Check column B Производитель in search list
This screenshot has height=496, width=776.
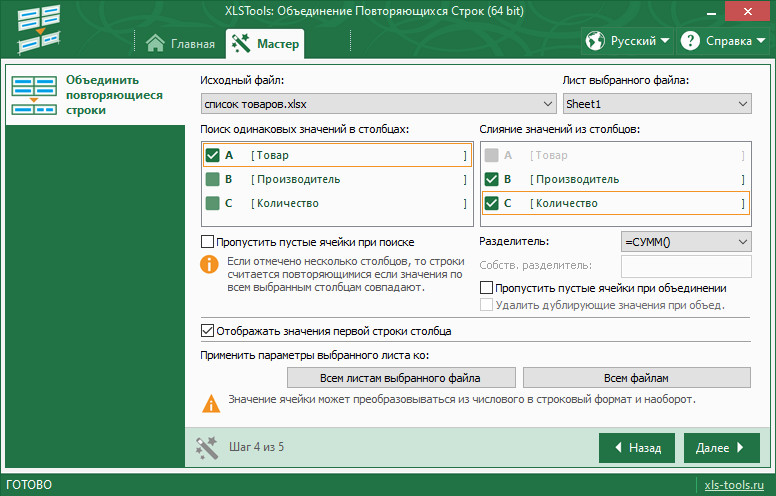coord(212,179)
